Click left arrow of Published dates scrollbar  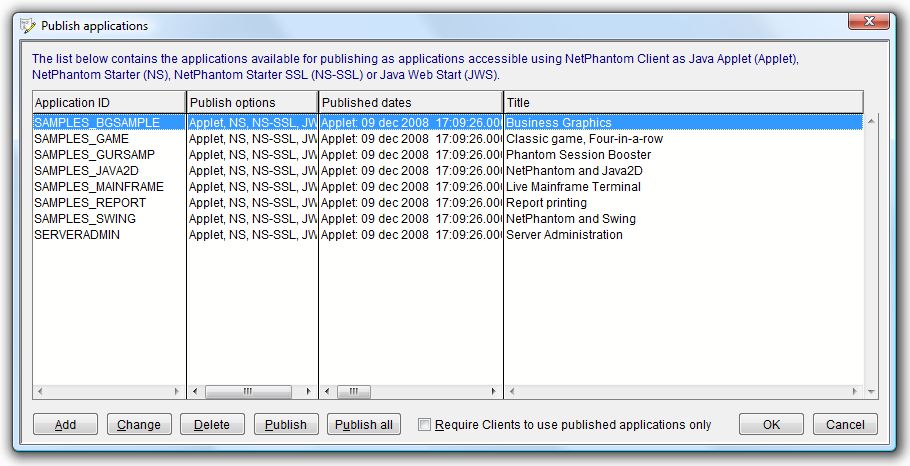pos(328,392)
